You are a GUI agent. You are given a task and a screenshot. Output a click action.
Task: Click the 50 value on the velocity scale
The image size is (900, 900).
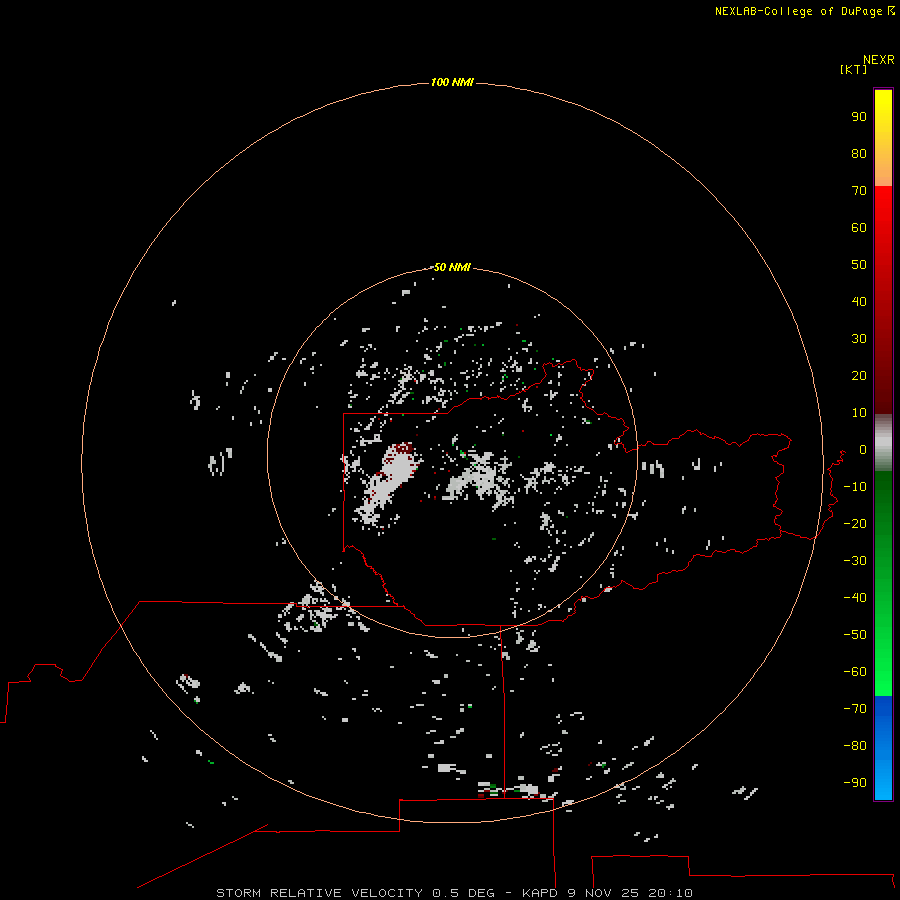point(859,265)
